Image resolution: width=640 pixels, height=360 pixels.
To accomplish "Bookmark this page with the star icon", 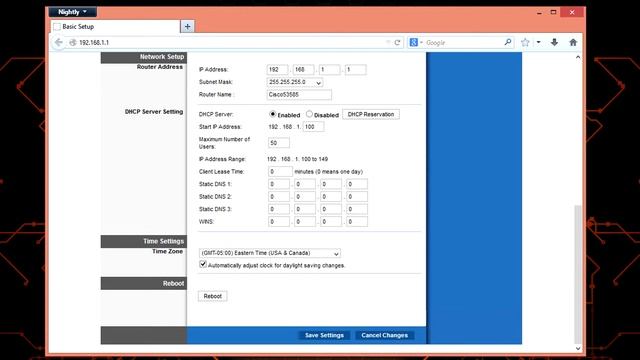I will 525,42.
